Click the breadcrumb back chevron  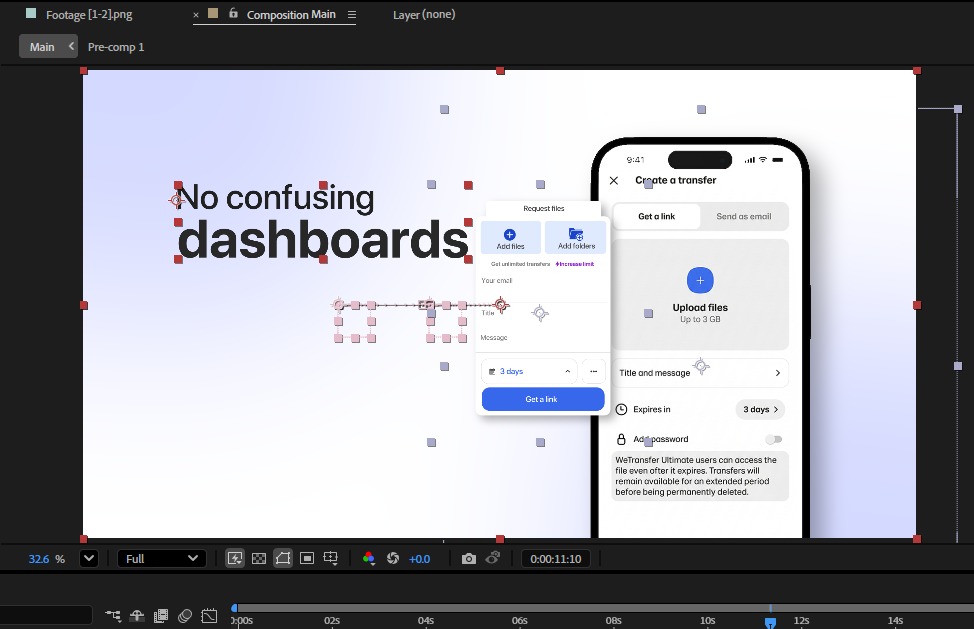point(71,46)
